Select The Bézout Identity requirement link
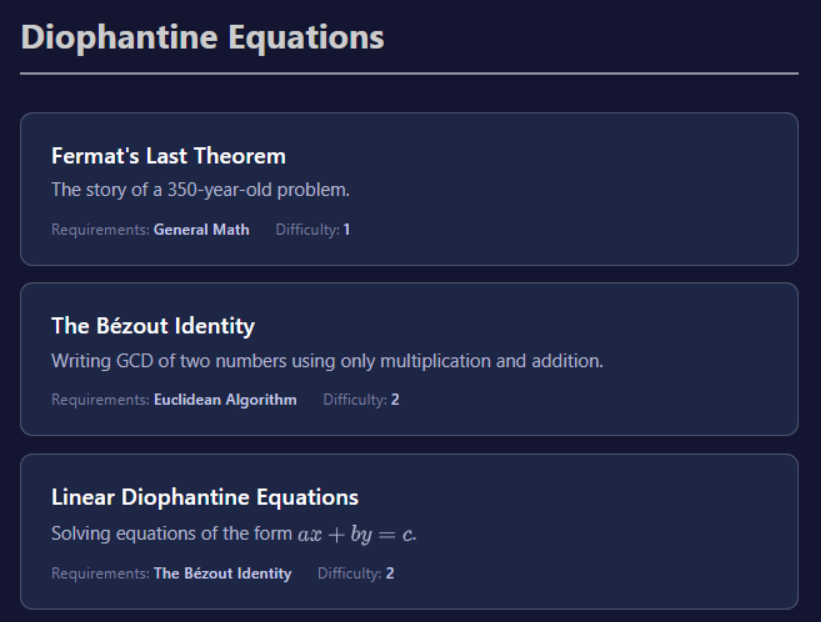 (x=223, y=573)
